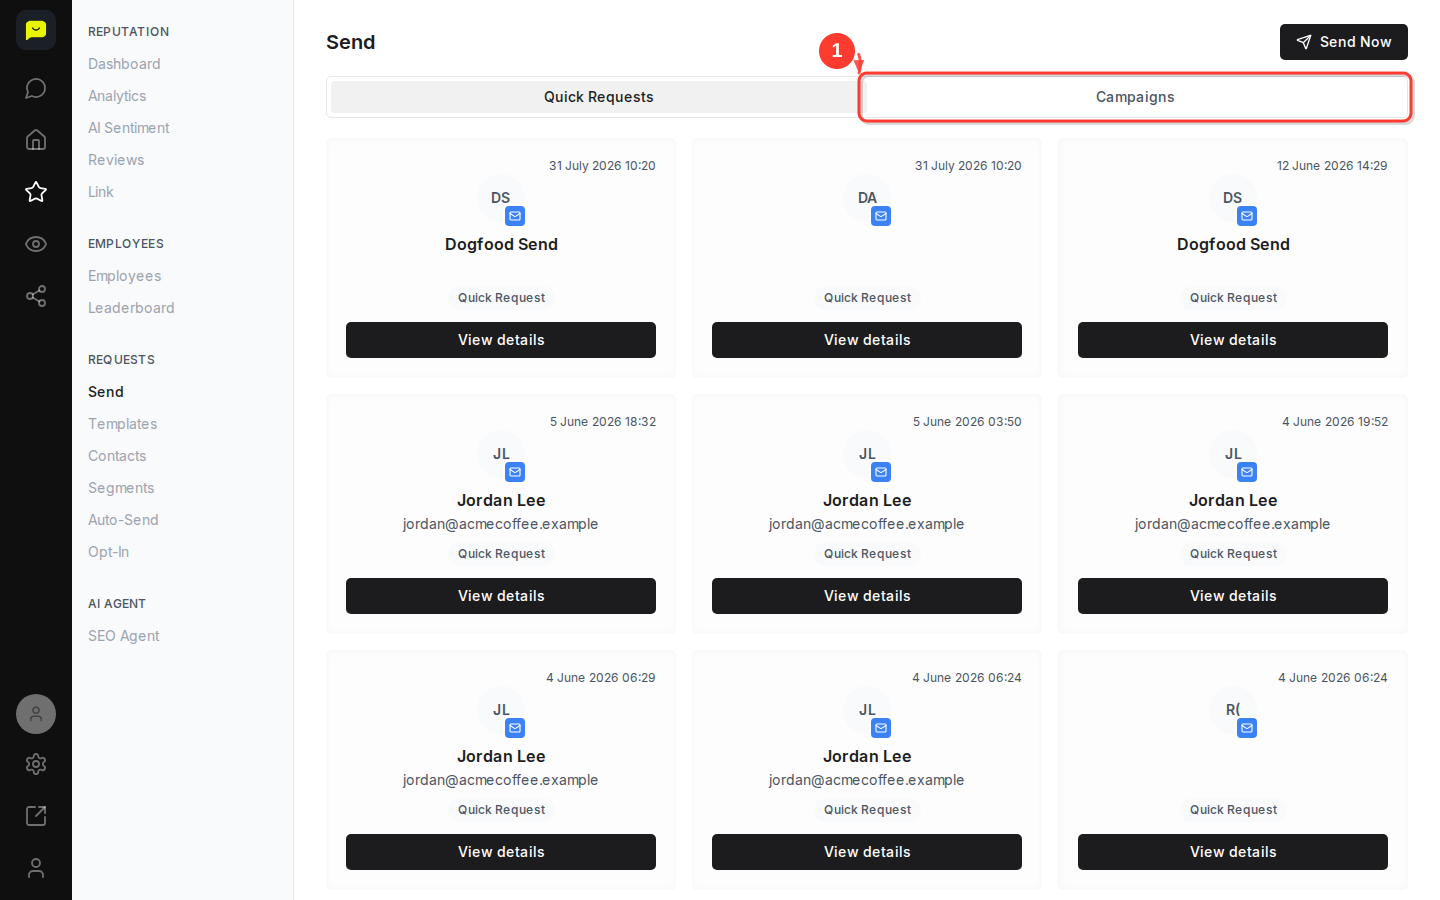Screen dimensions: 1440x900
Task: Open AI Sentiment page
Action: coord(129,128)
